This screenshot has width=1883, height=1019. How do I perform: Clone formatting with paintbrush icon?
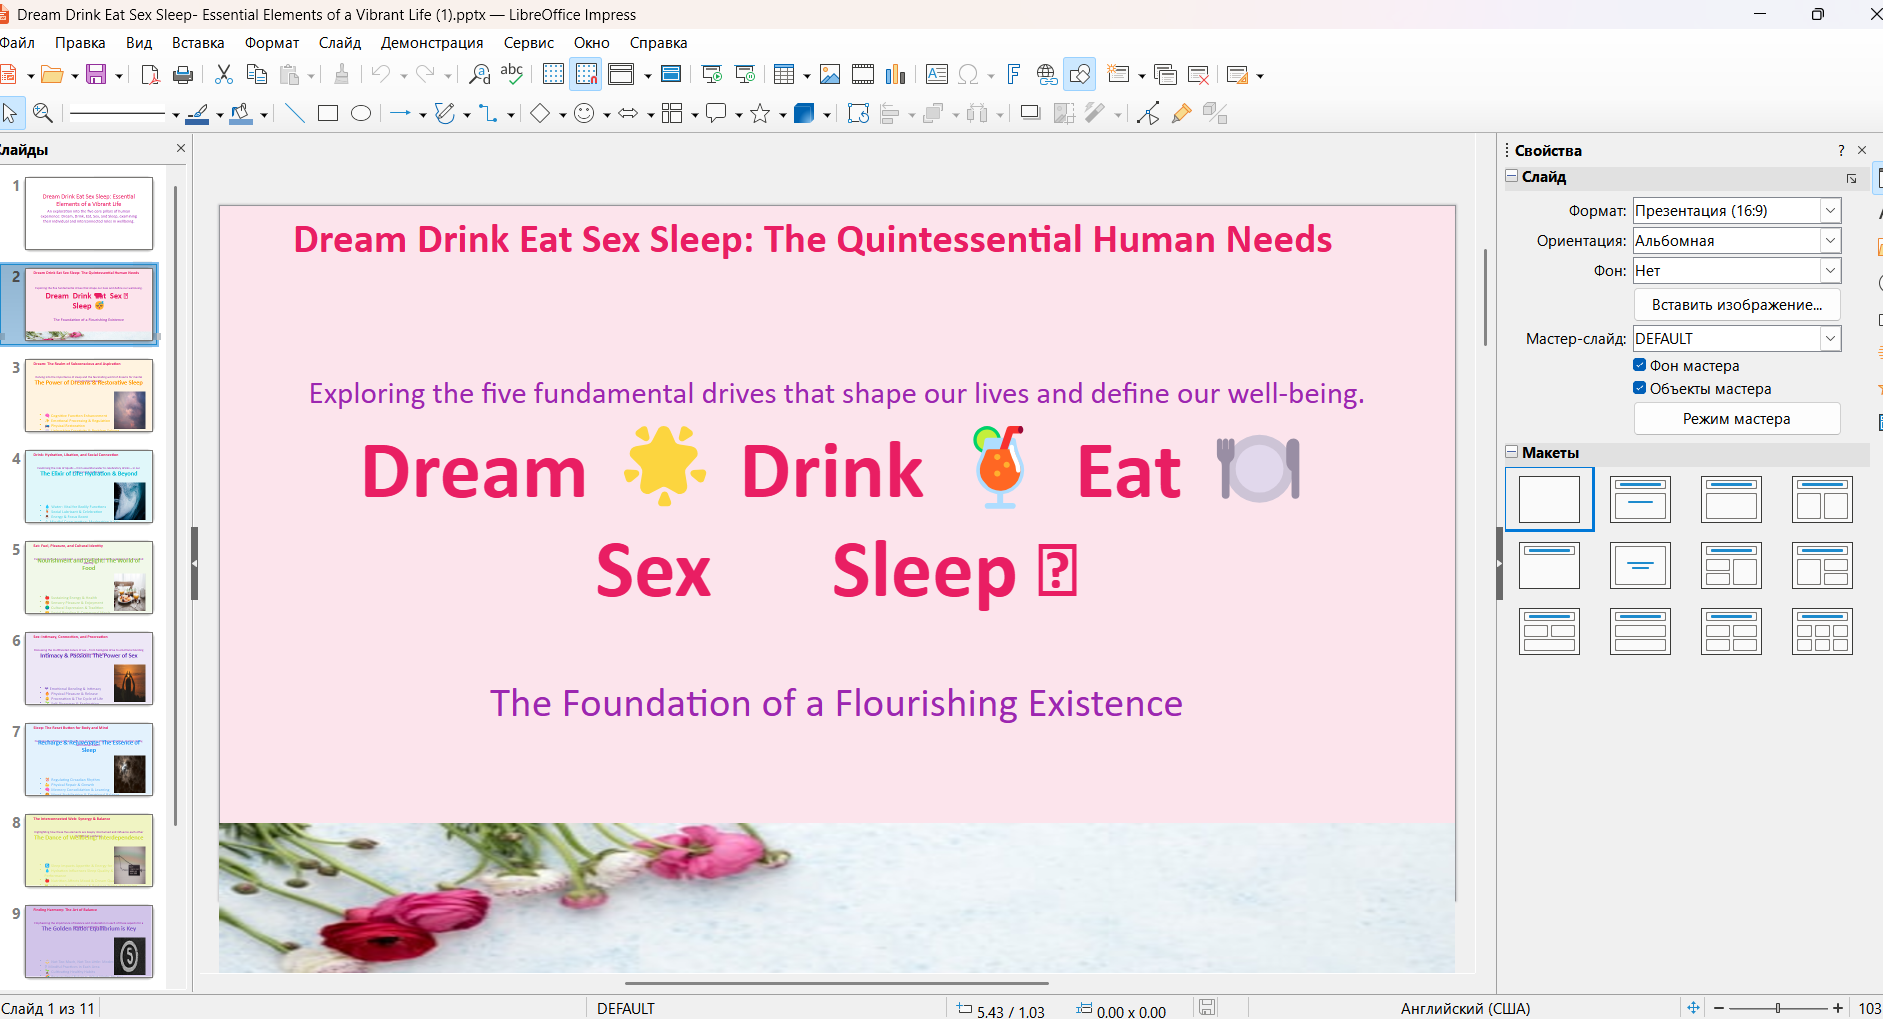click(x=342, y=75)
